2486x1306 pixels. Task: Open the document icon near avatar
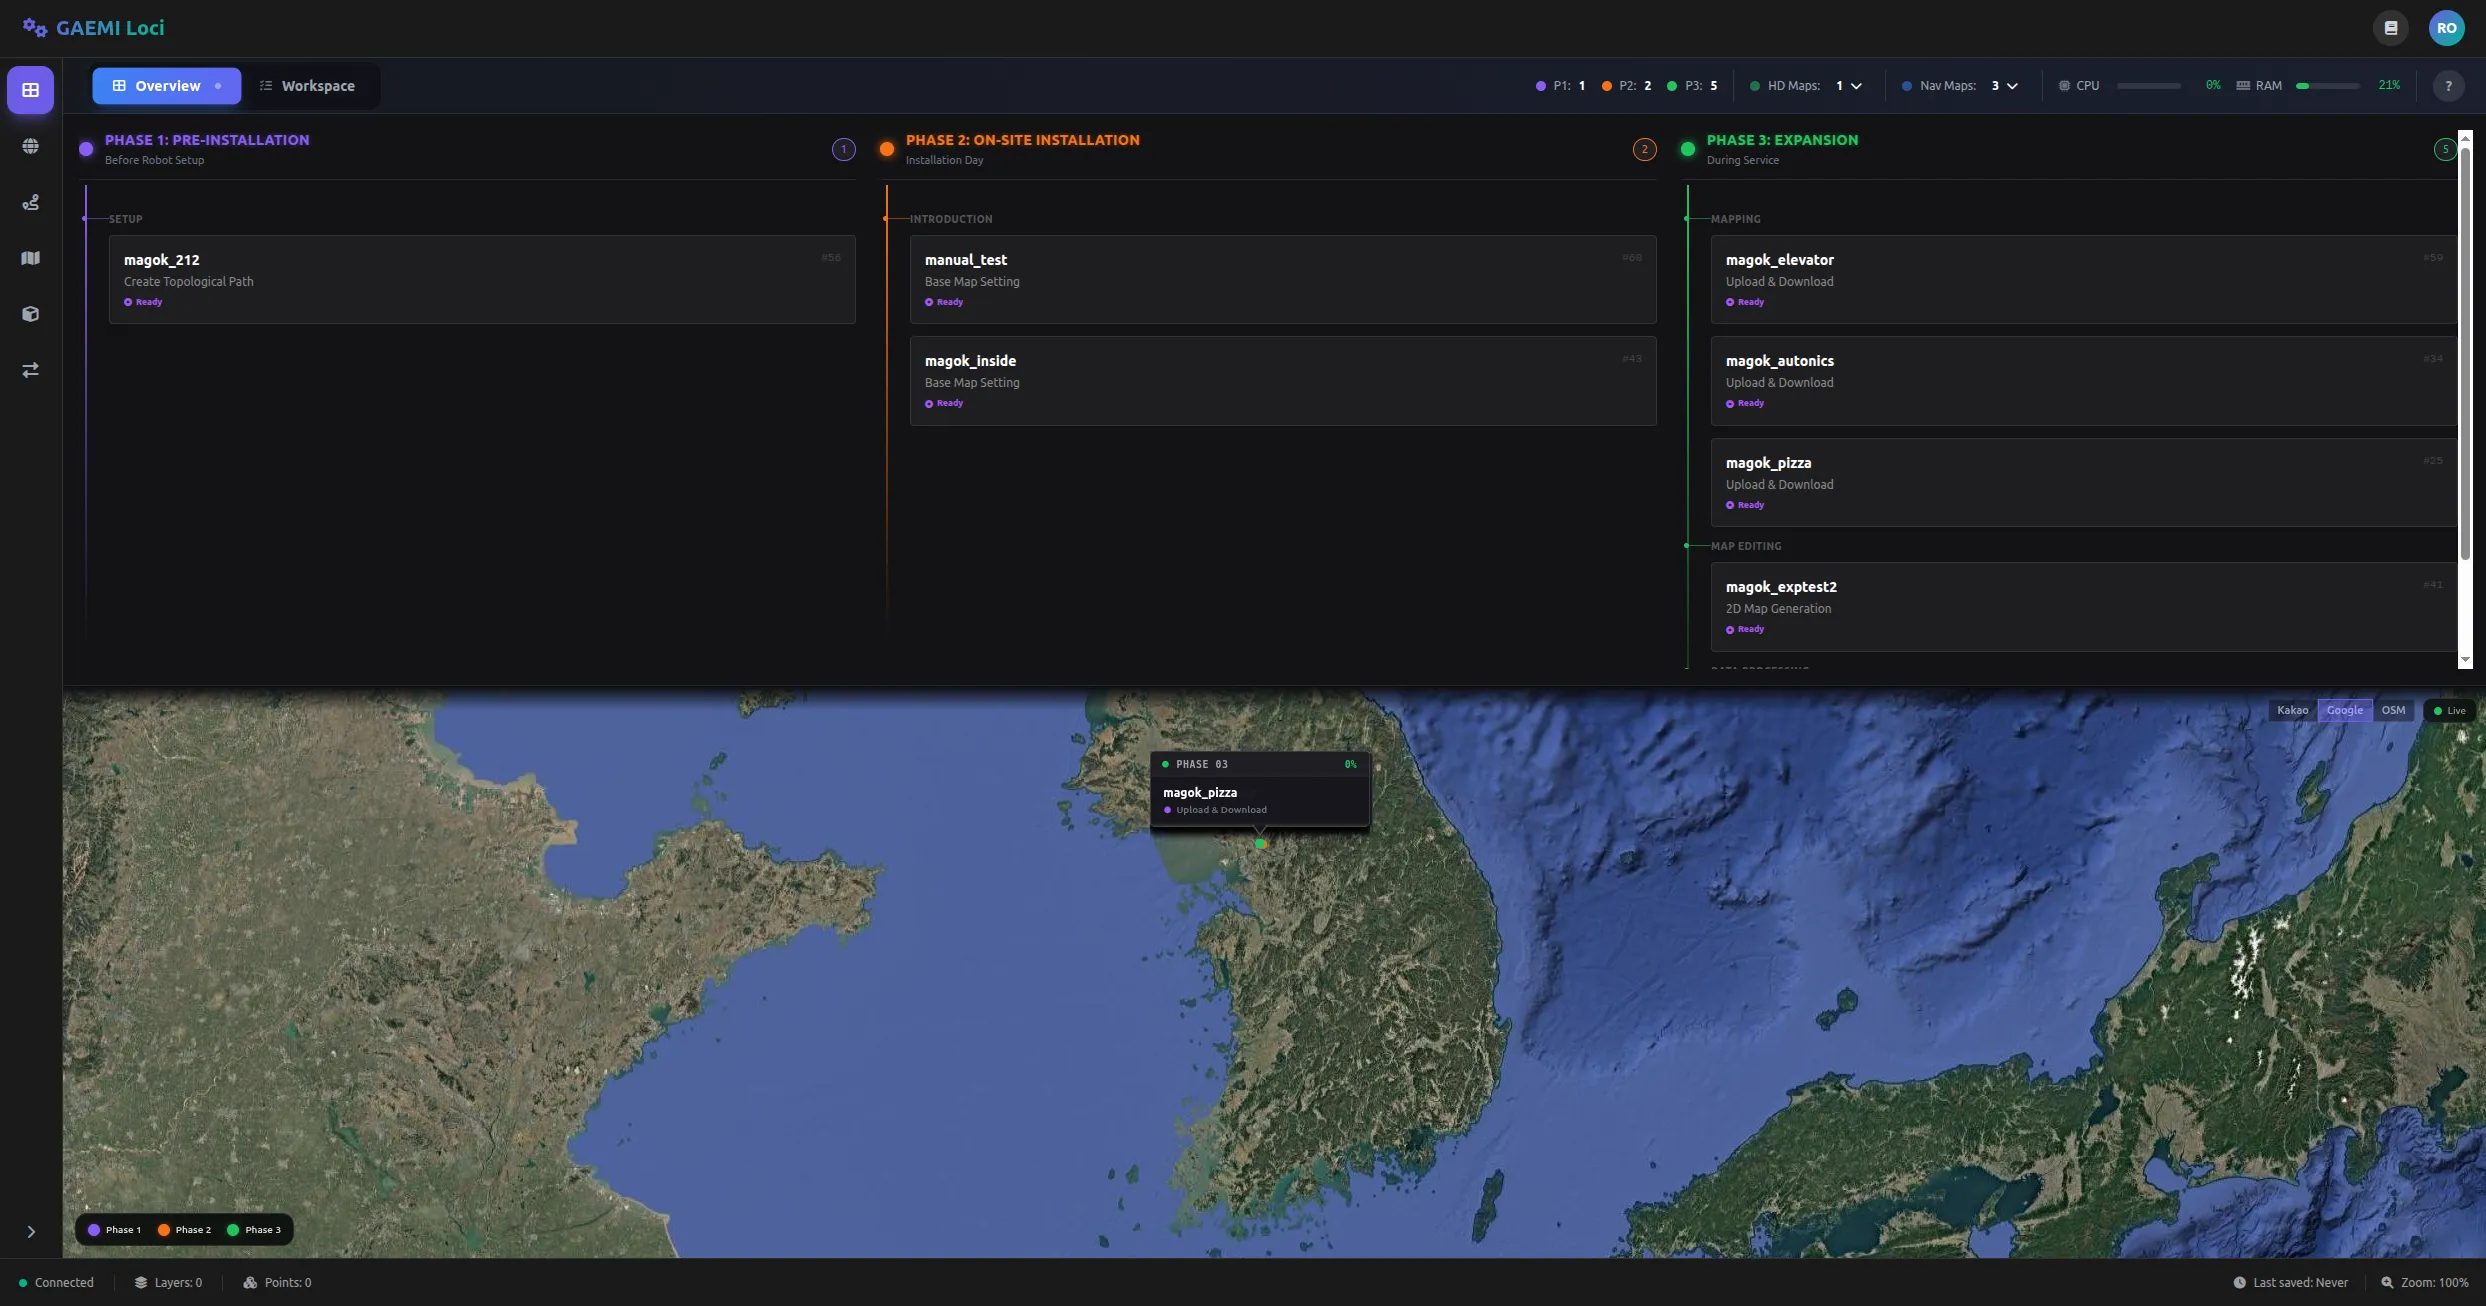tap(2391, 28)
